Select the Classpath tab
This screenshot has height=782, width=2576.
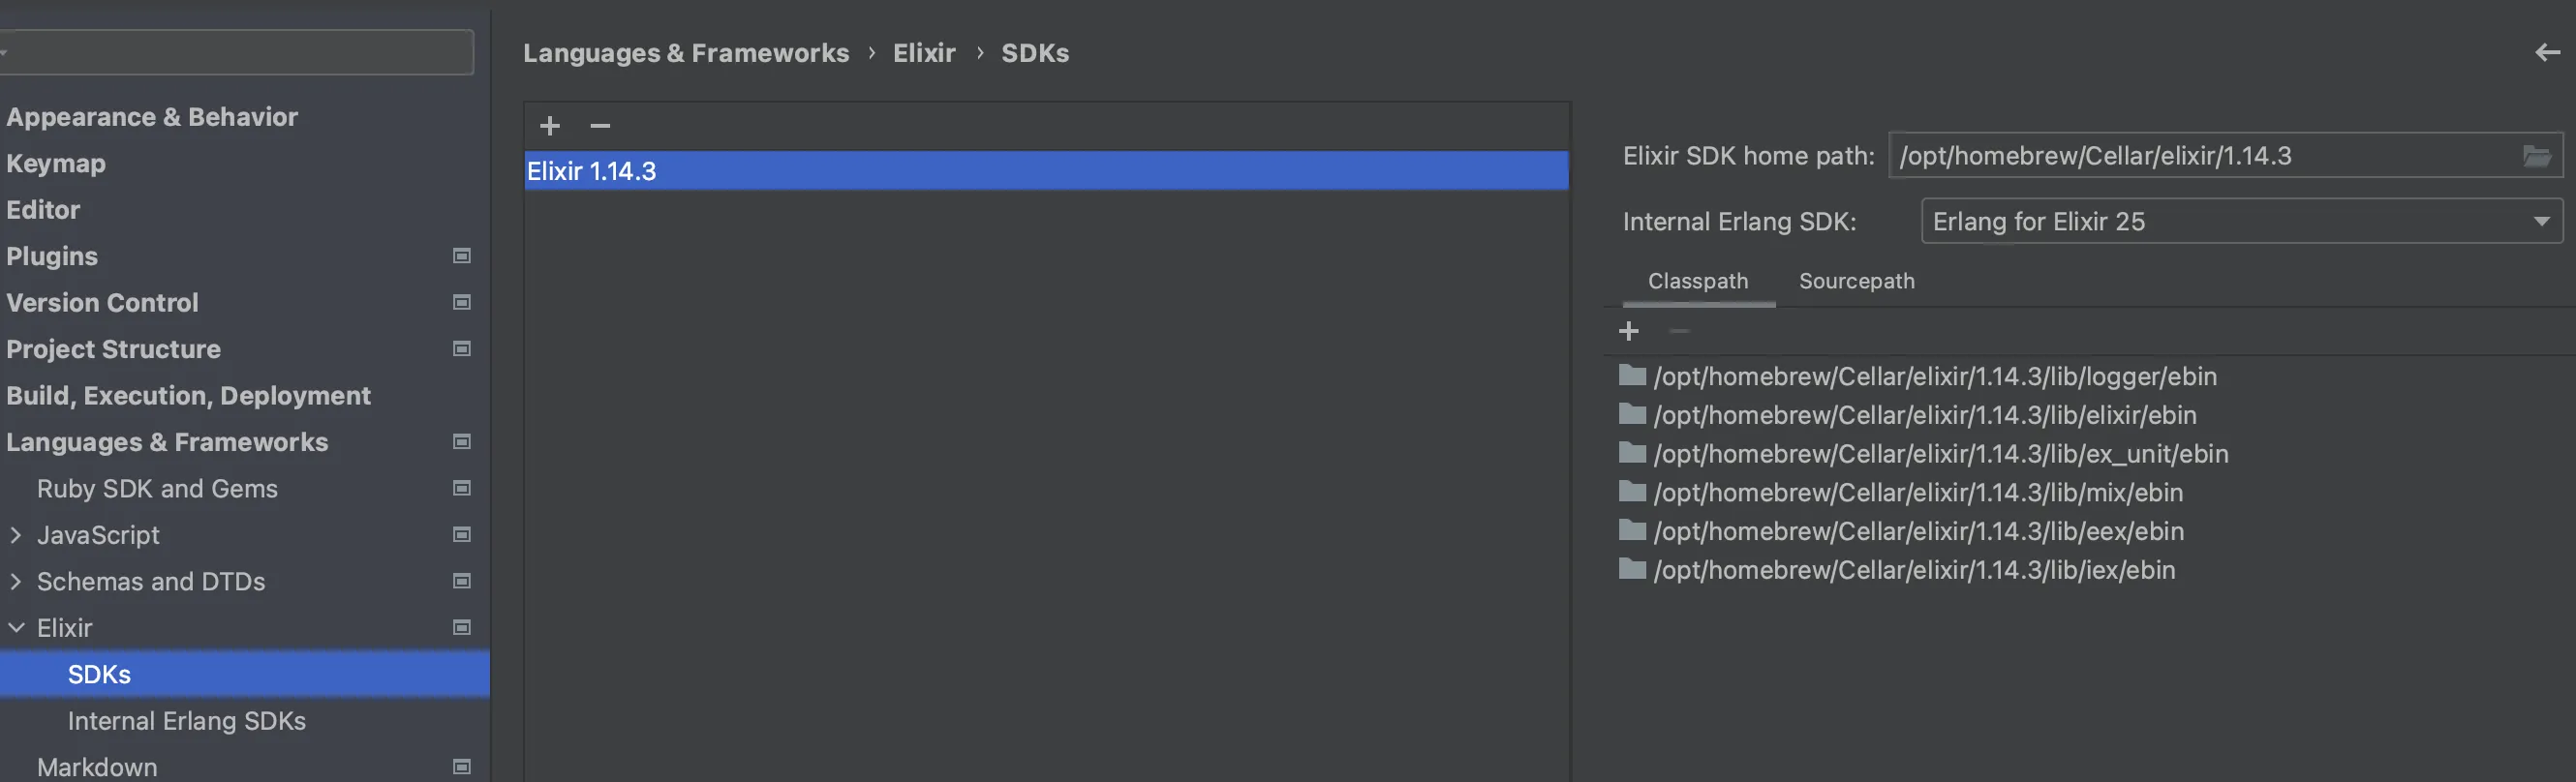1697,281
